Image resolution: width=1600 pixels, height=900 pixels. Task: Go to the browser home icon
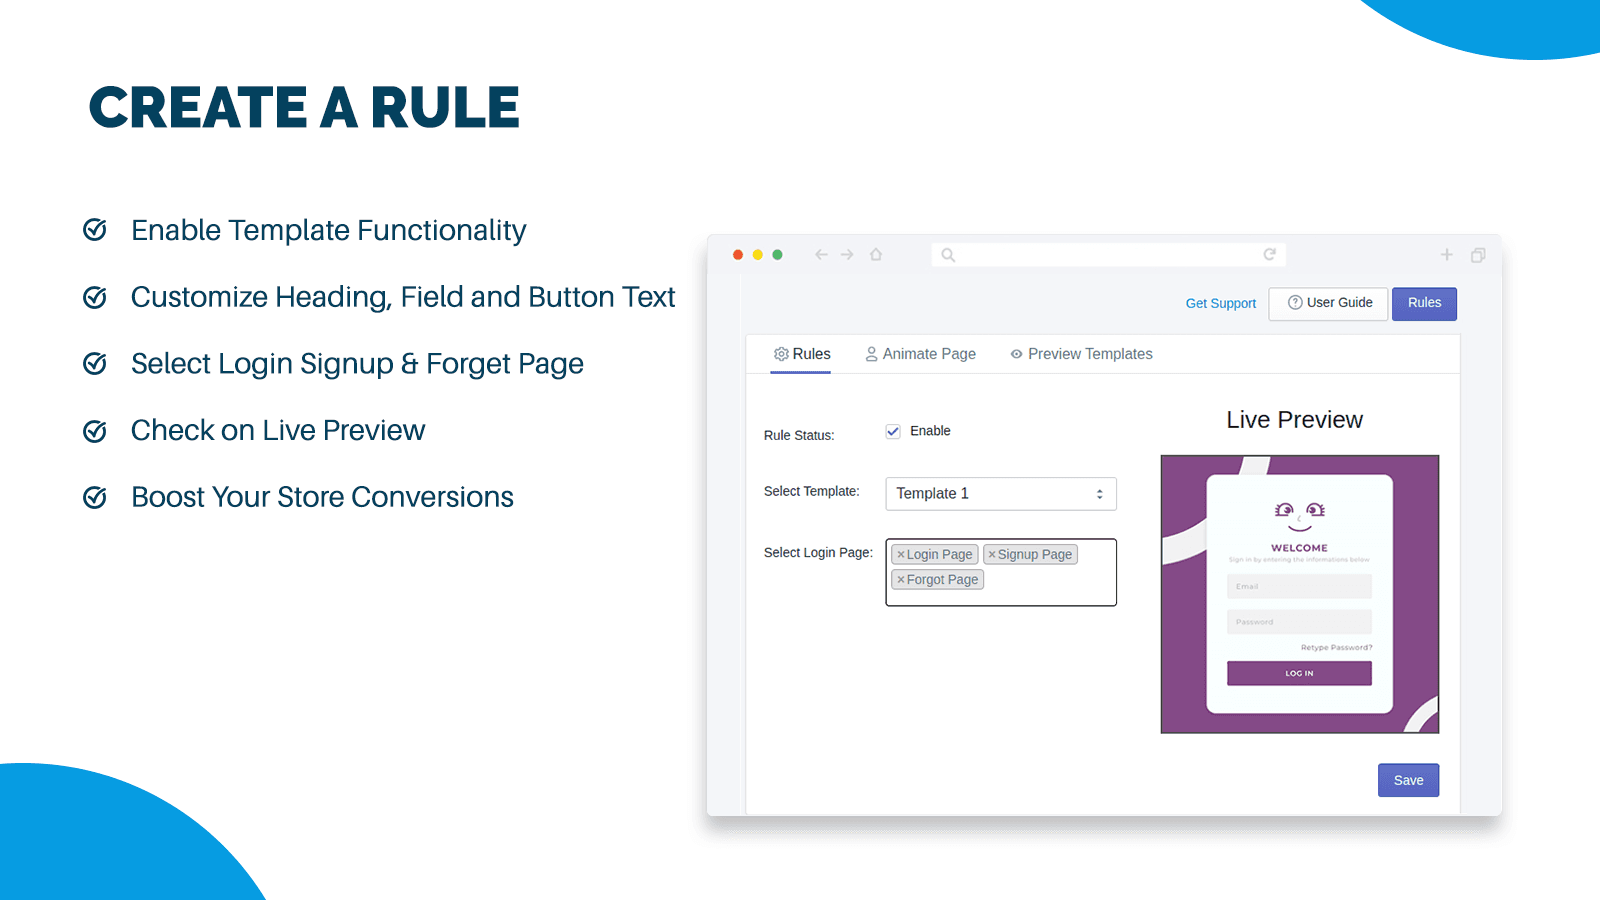(x=876, y=255)
